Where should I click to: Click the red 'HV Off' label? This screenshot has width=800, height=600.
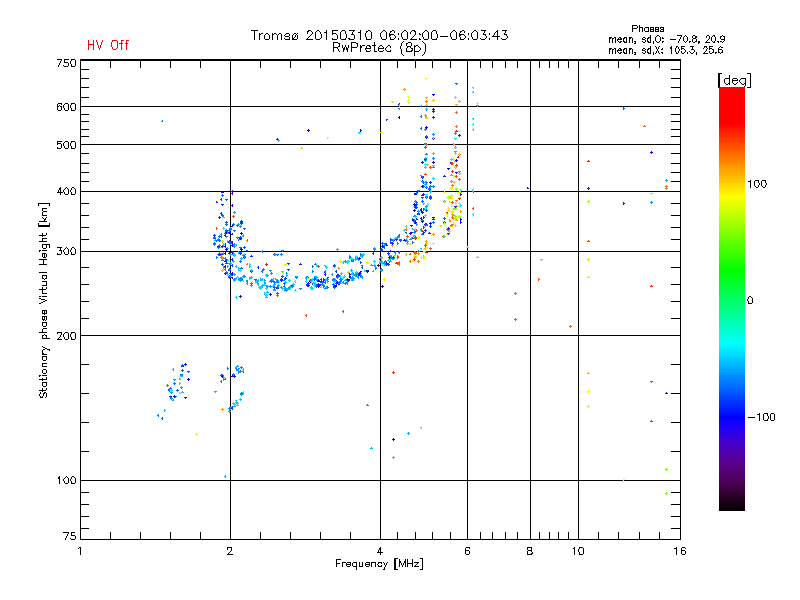coord(108,45)
